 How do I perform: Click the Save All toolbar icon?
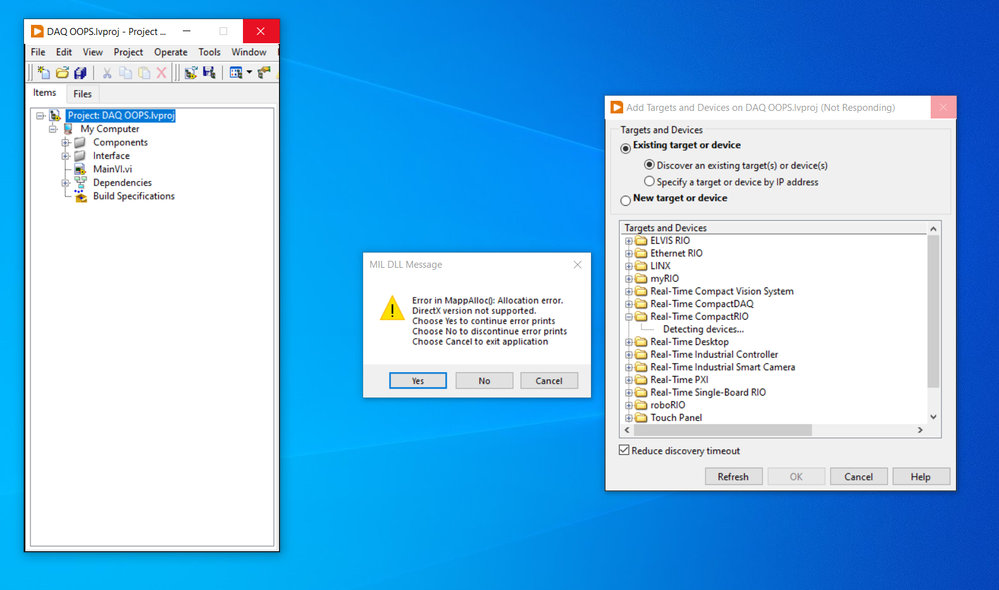click(x=80, y=73)
